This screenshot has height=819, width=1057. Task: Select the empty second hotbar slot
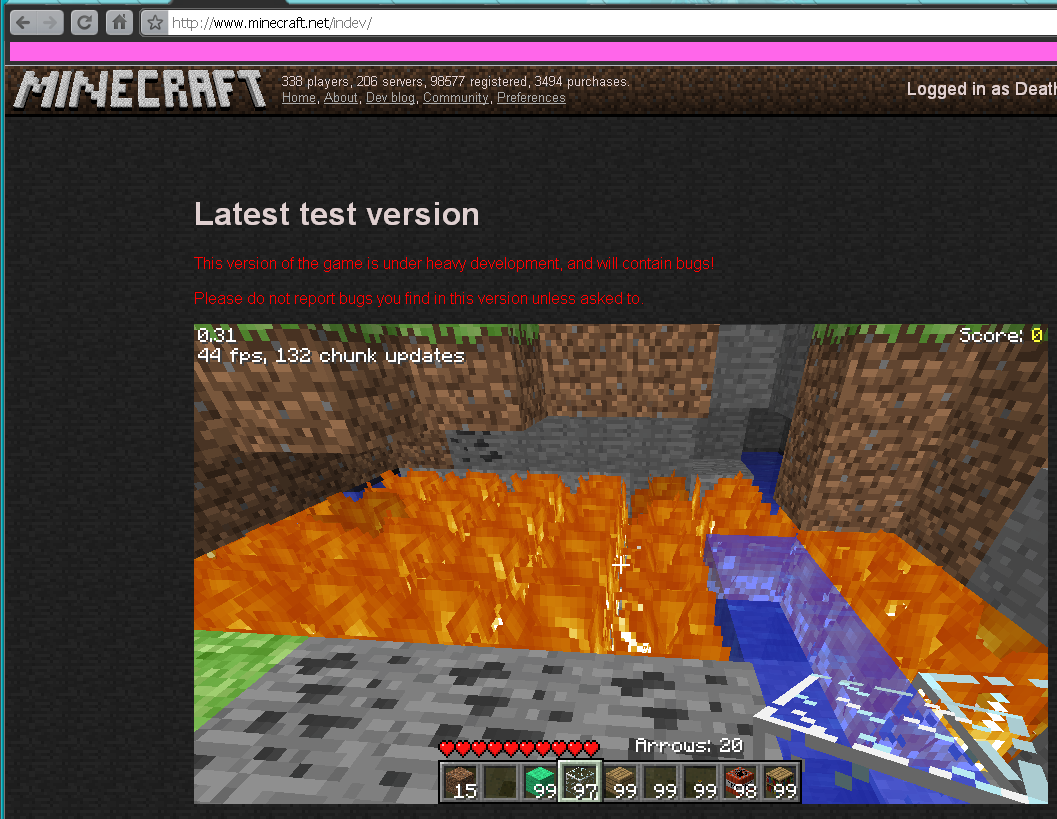coord(501,782)
